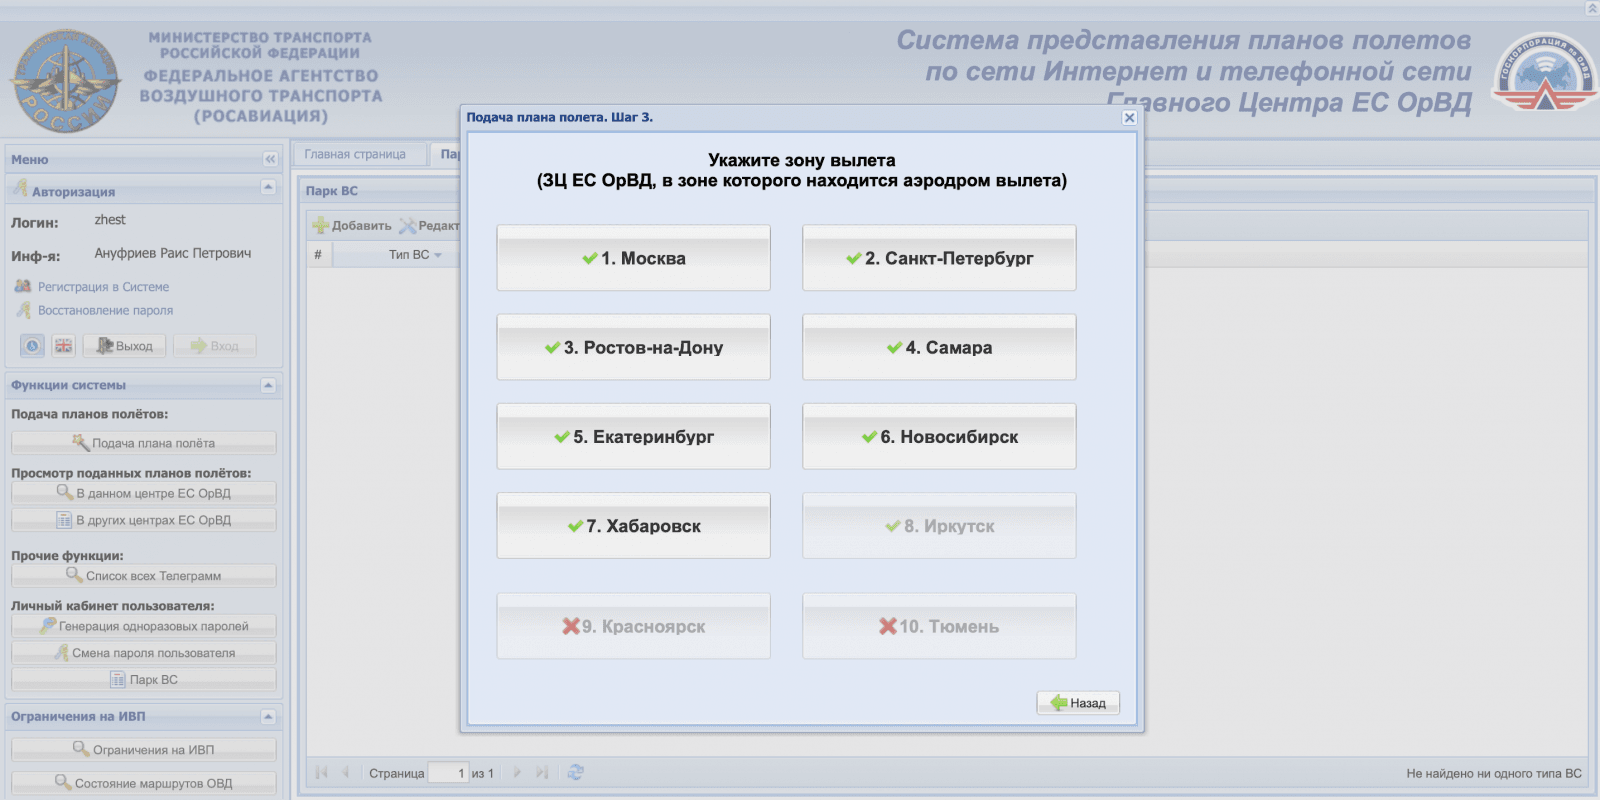Viewport: 1600px width, 800px height.
Task: Collapse the Функции системы section
Action: pyautogui.click(x=268, y=385)
